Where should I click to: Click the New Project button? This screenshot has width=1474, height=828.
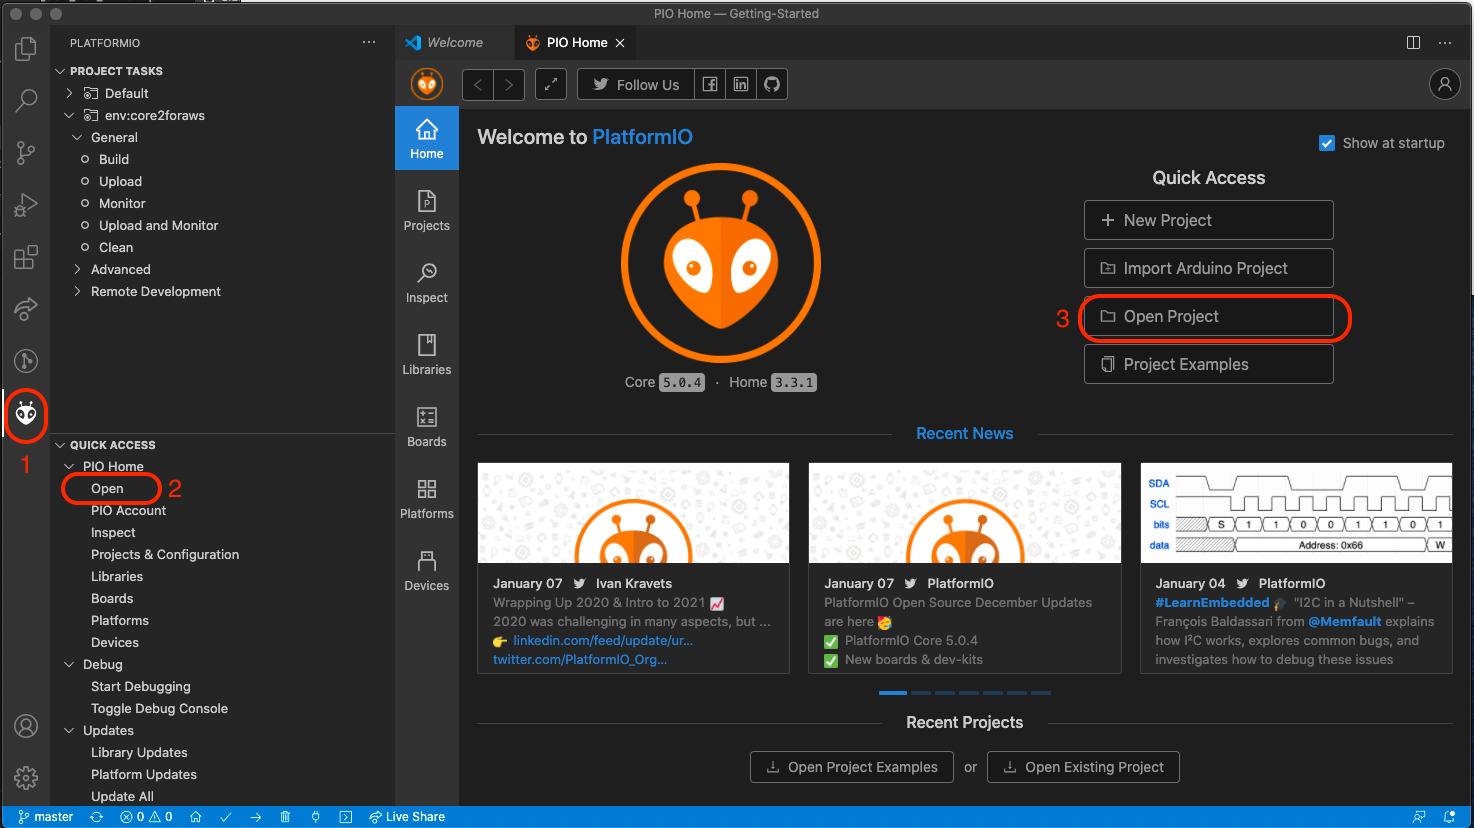[x=1208, y=220]
